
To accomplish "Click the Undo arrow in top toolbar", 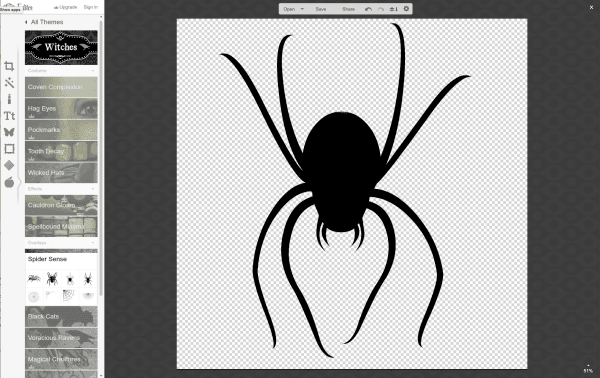I will point(368,9).
